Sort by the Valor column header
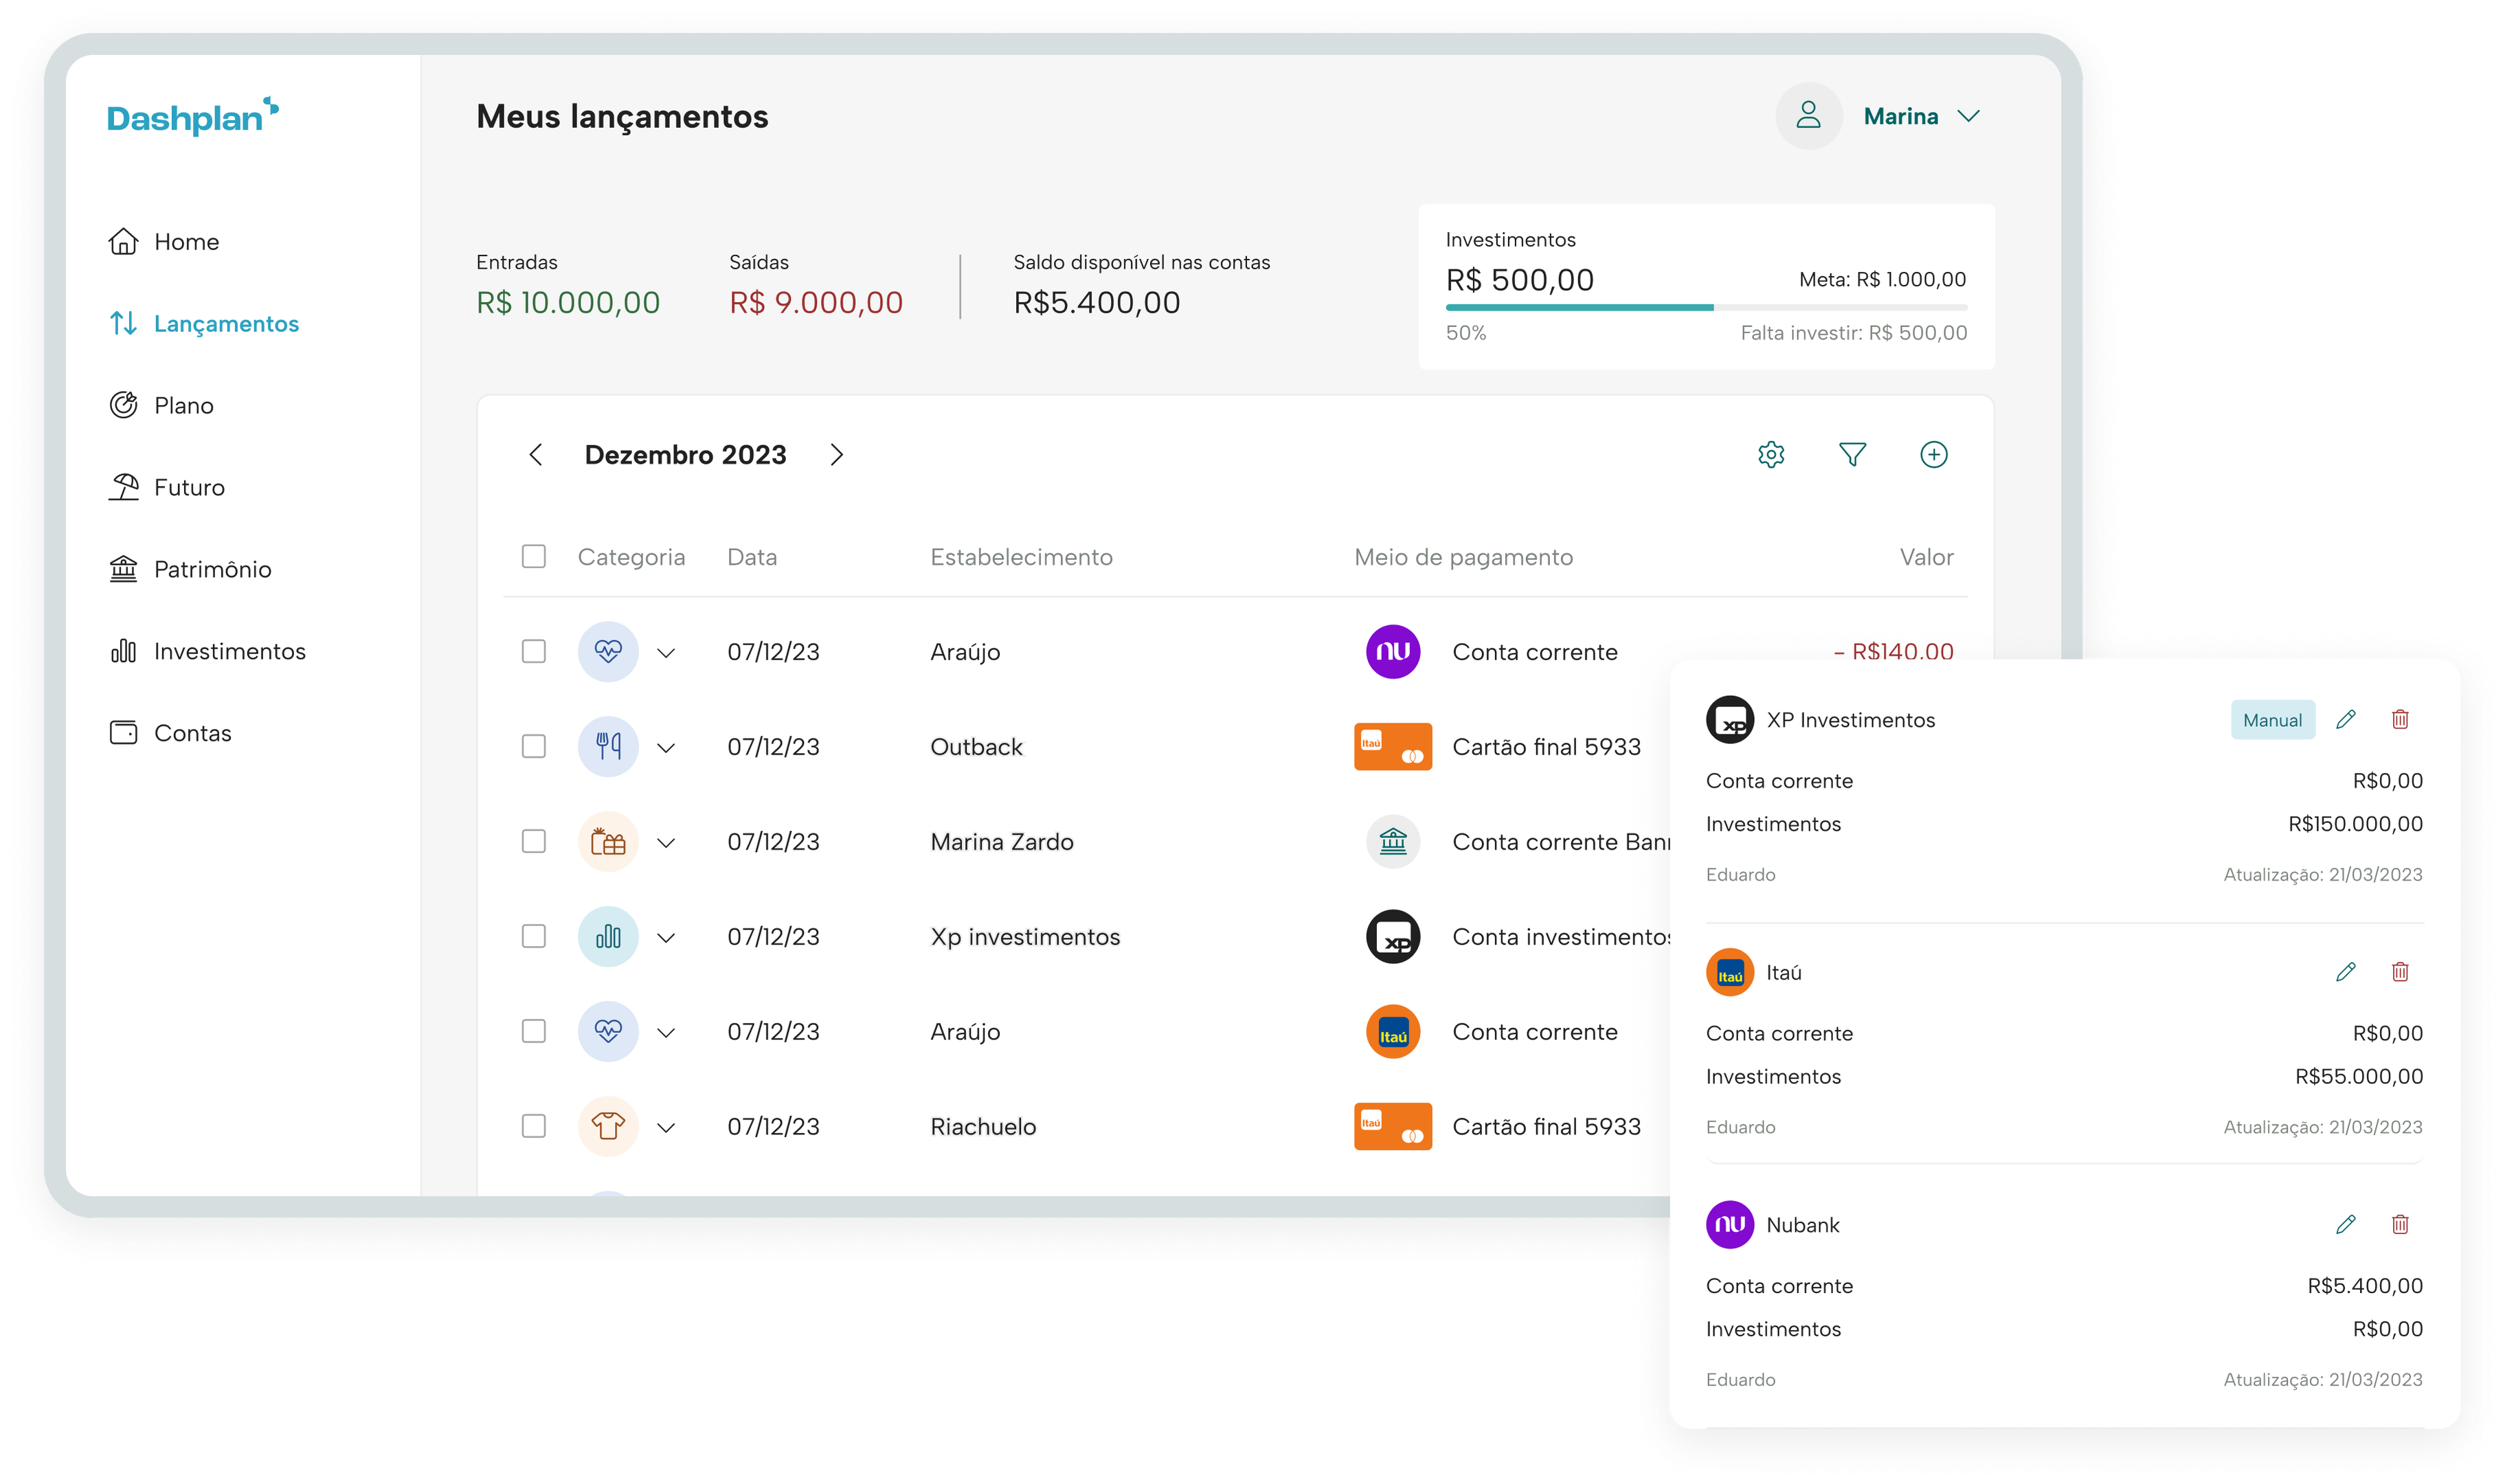This screenshot has width=2505, height=1484. 1926,557
